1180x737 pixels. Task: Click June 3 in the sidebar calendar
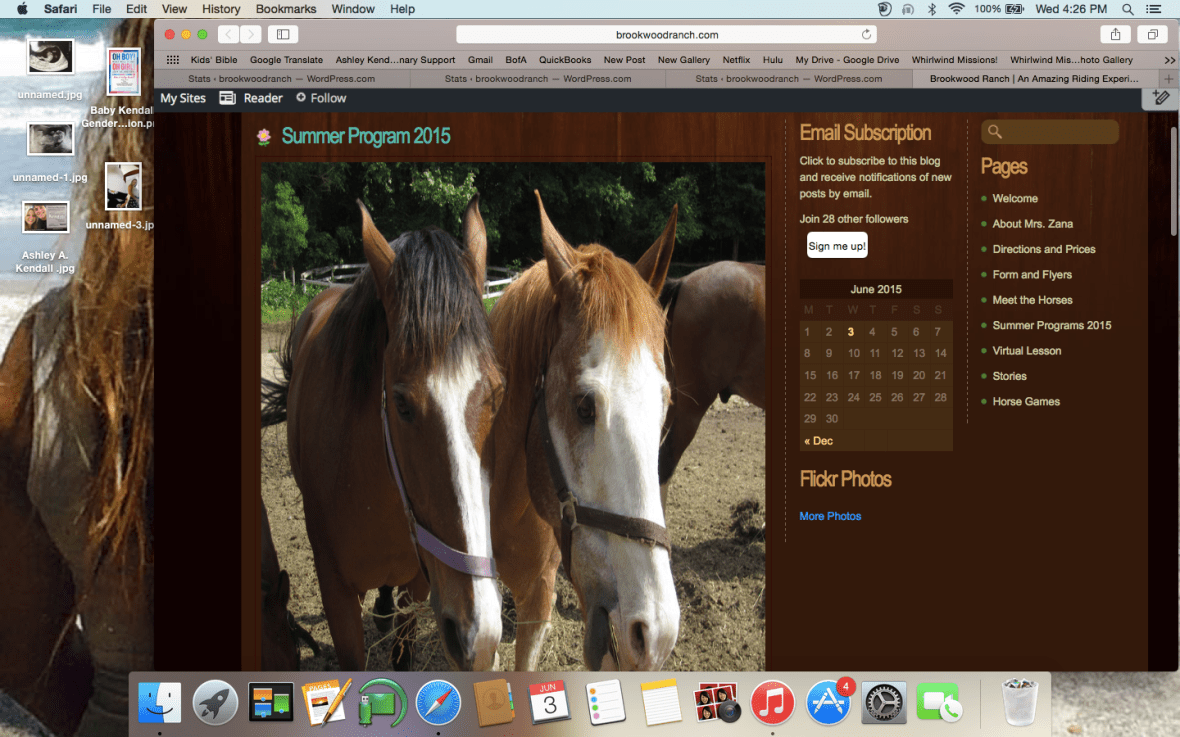[x=851, y=331]
